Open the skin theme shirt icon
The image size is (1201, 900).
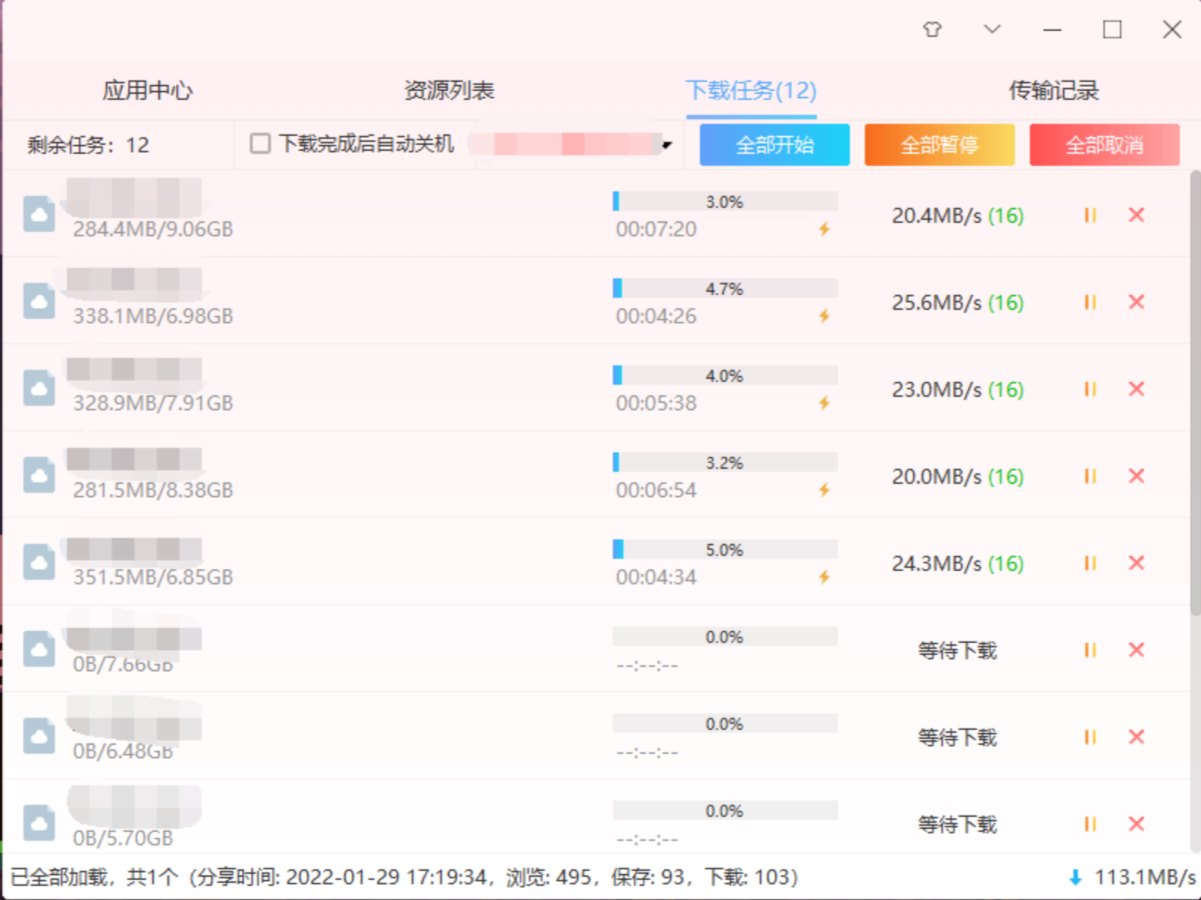pos(932,30)
